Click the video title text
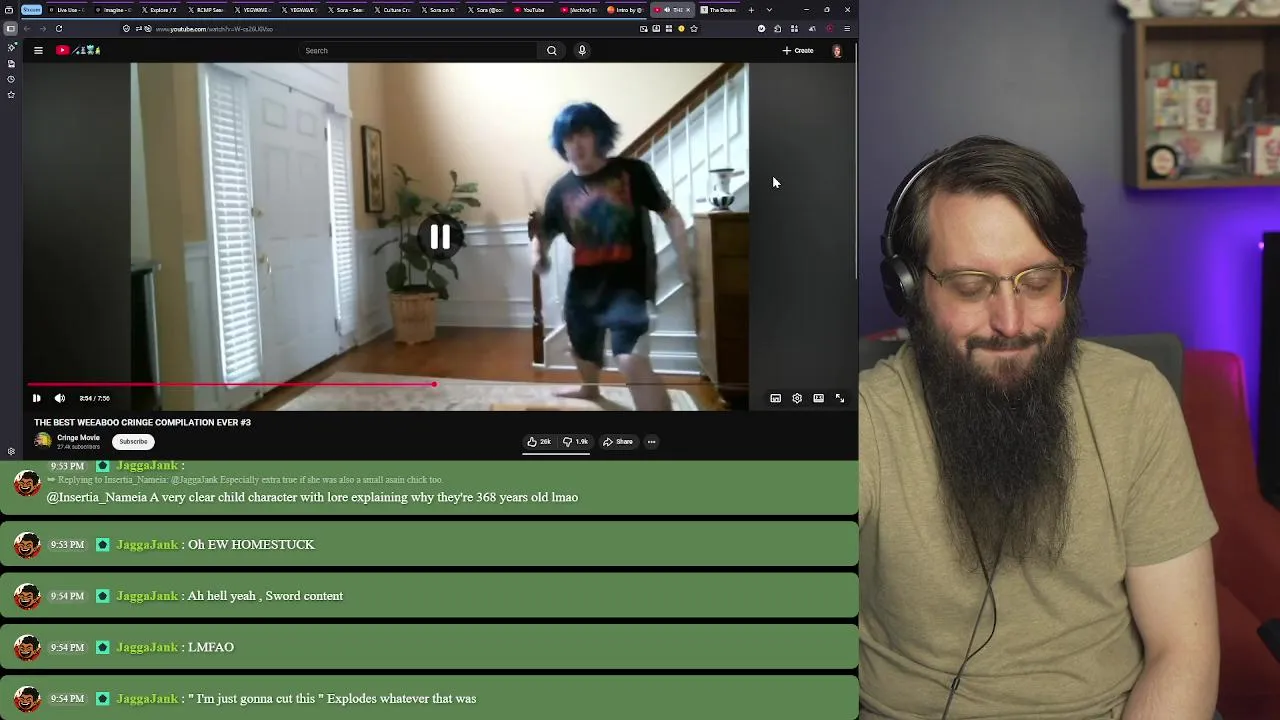 point(142,422)
